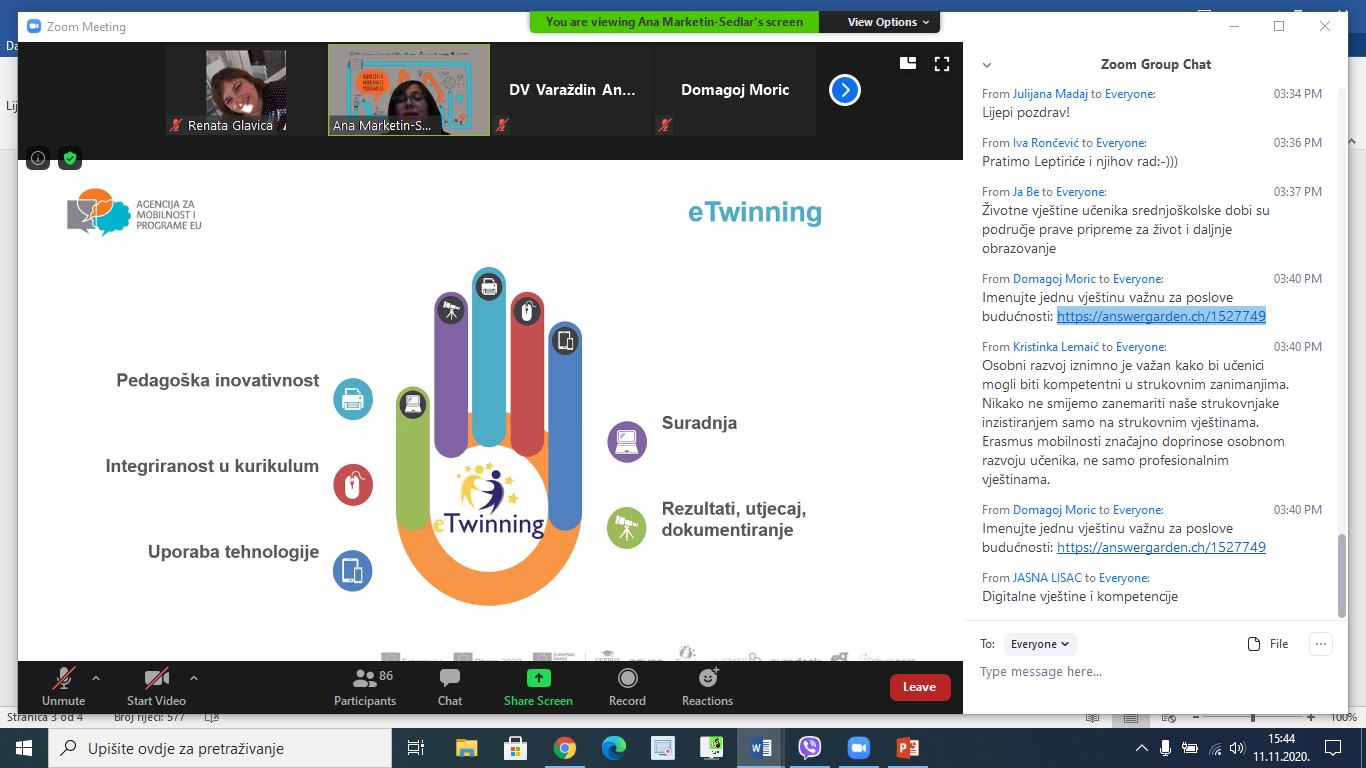
Task: Open the View Options dropdown
Action: point(888,22)
